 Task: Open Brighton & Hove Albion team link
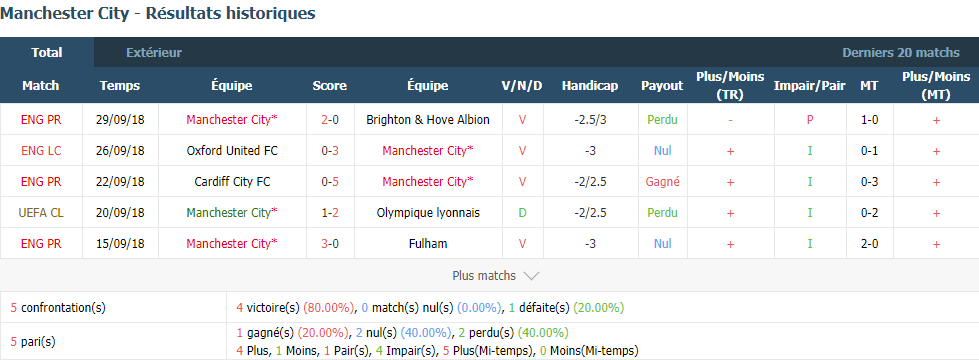428,120
